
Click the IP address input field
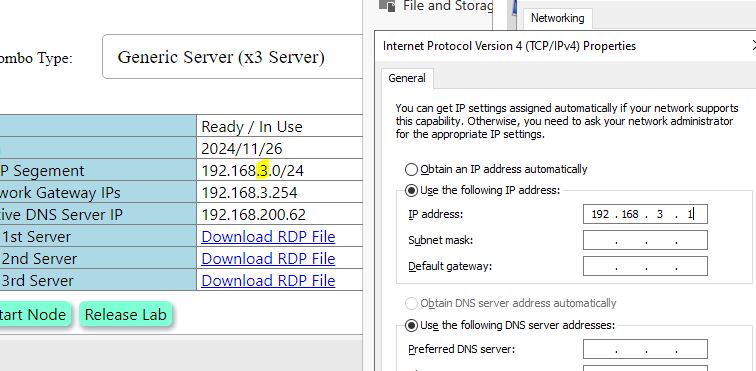tap(645, 214)
